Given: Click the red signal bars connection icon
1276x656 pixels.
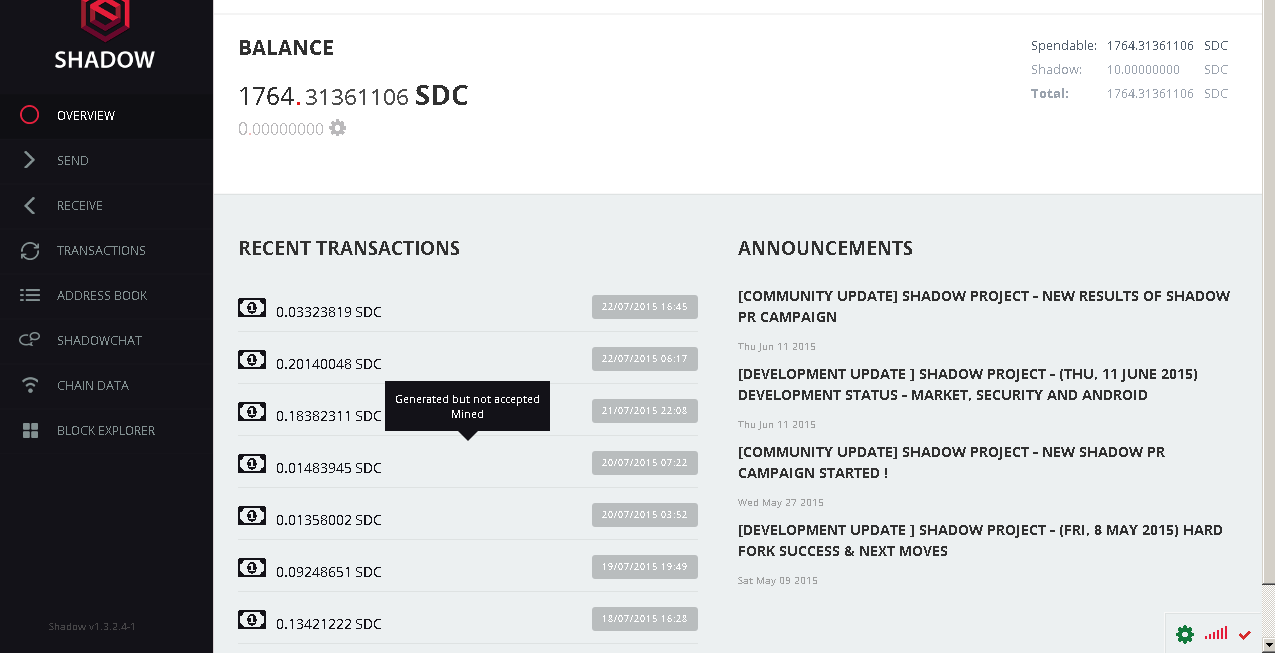Looking at the screenshot, I should coord(1215,634).
